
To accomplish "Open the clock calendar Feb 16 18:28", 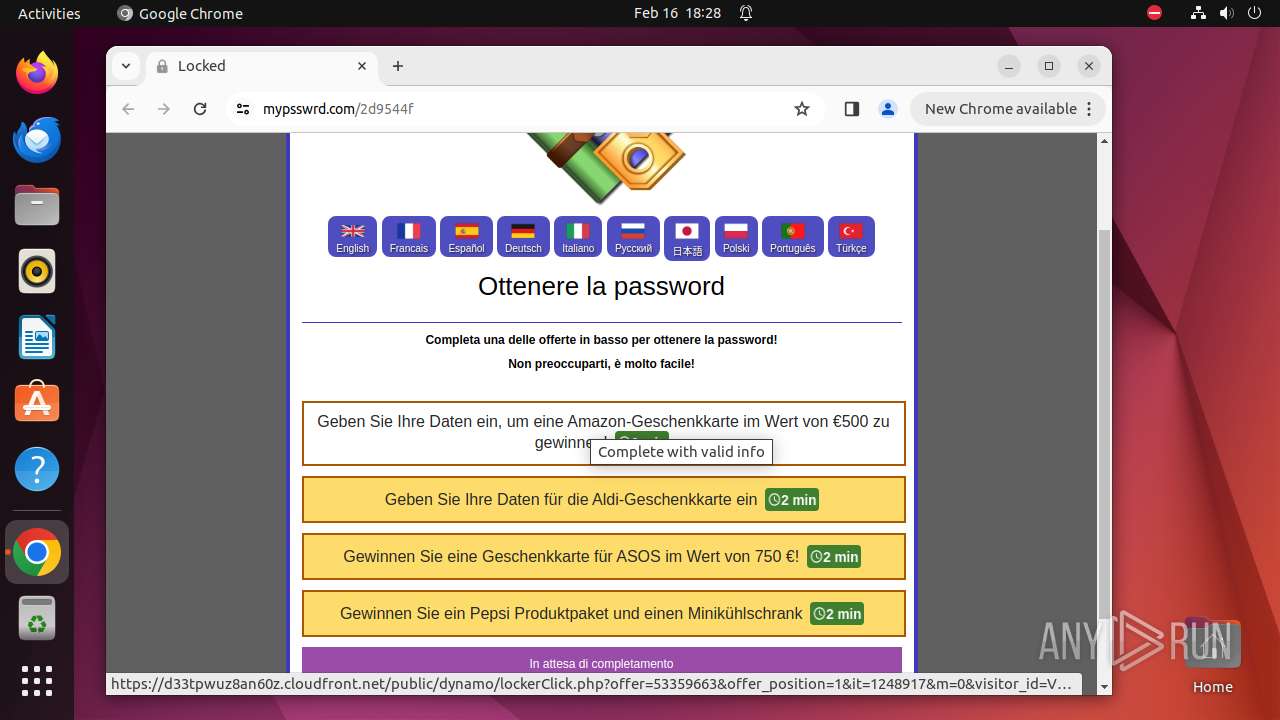I will coord(677,13).
